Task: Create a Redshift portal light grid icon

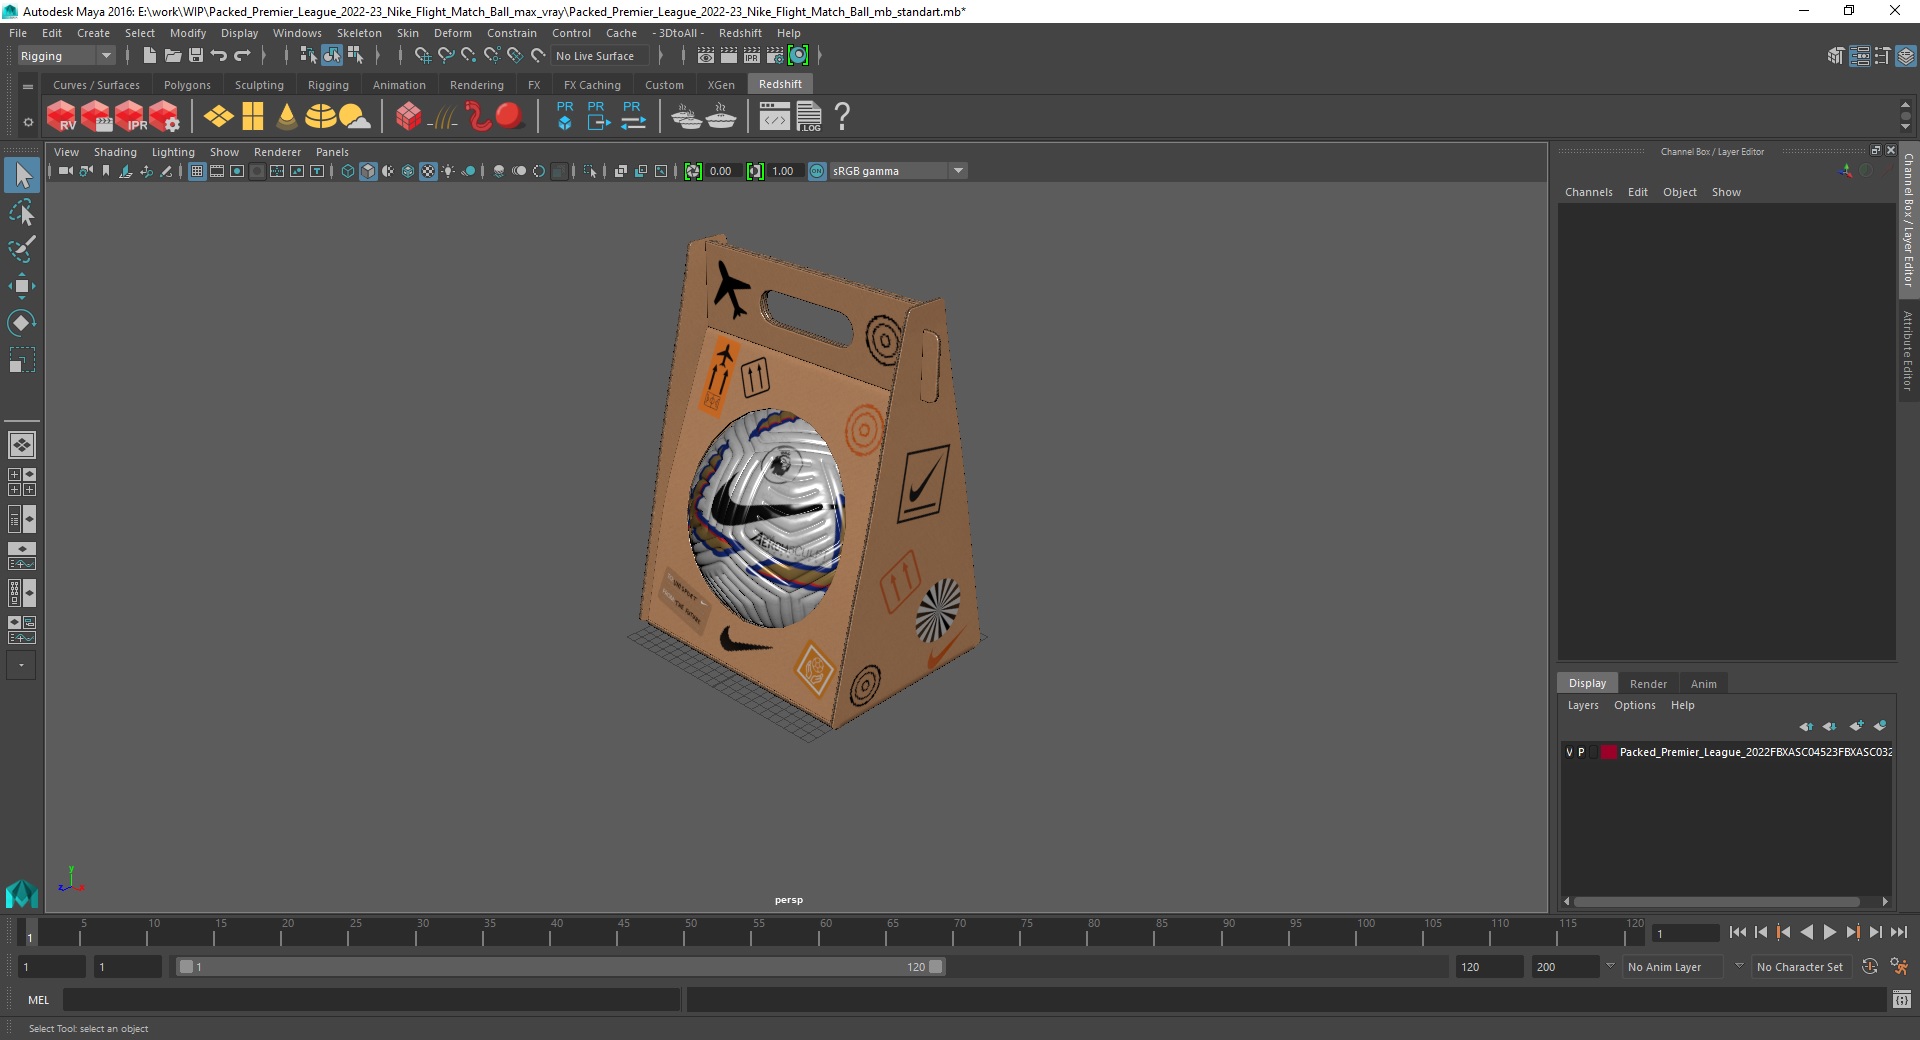Action: pos(253,117)
